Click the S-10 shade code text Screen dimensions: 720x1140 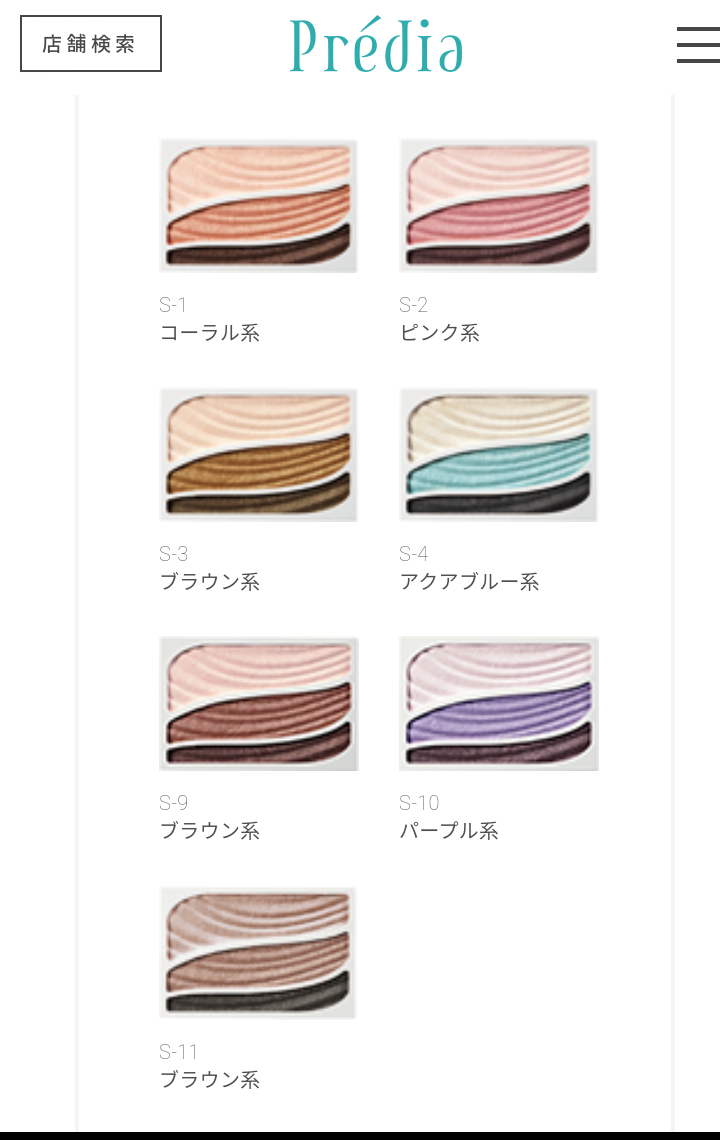[419, 803]
